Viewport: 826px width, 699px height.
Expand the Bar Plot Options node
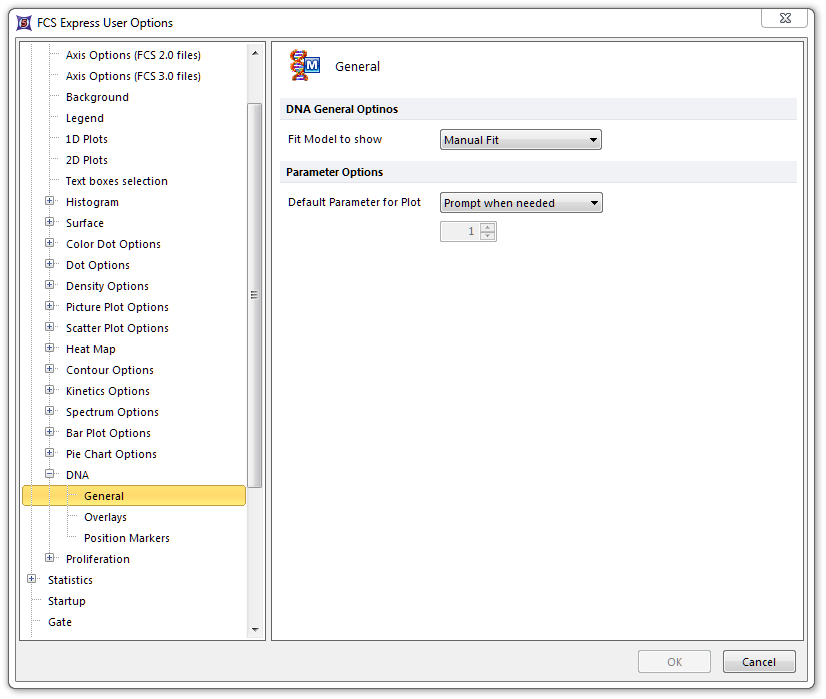click(50, 432)
